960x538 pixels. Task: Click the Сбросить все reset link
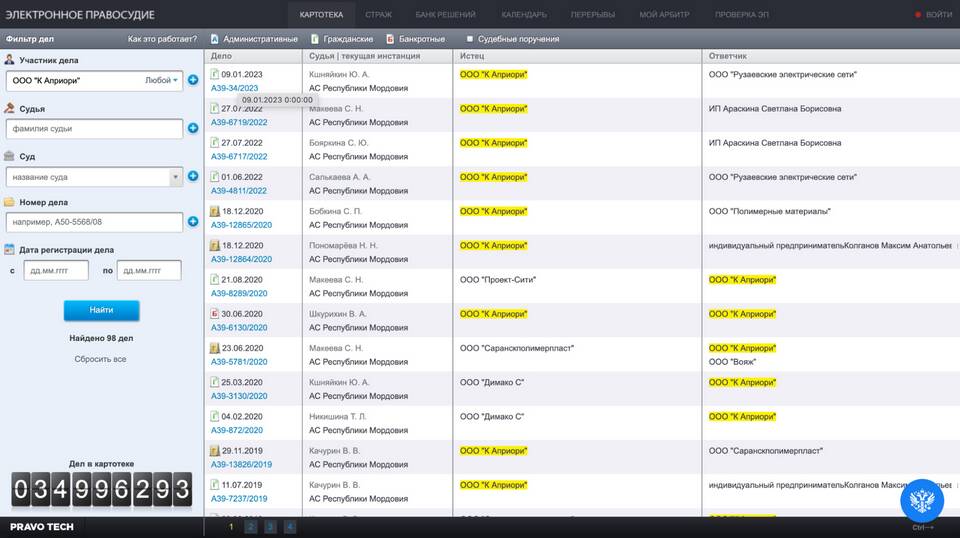click(x=100, y=359)
